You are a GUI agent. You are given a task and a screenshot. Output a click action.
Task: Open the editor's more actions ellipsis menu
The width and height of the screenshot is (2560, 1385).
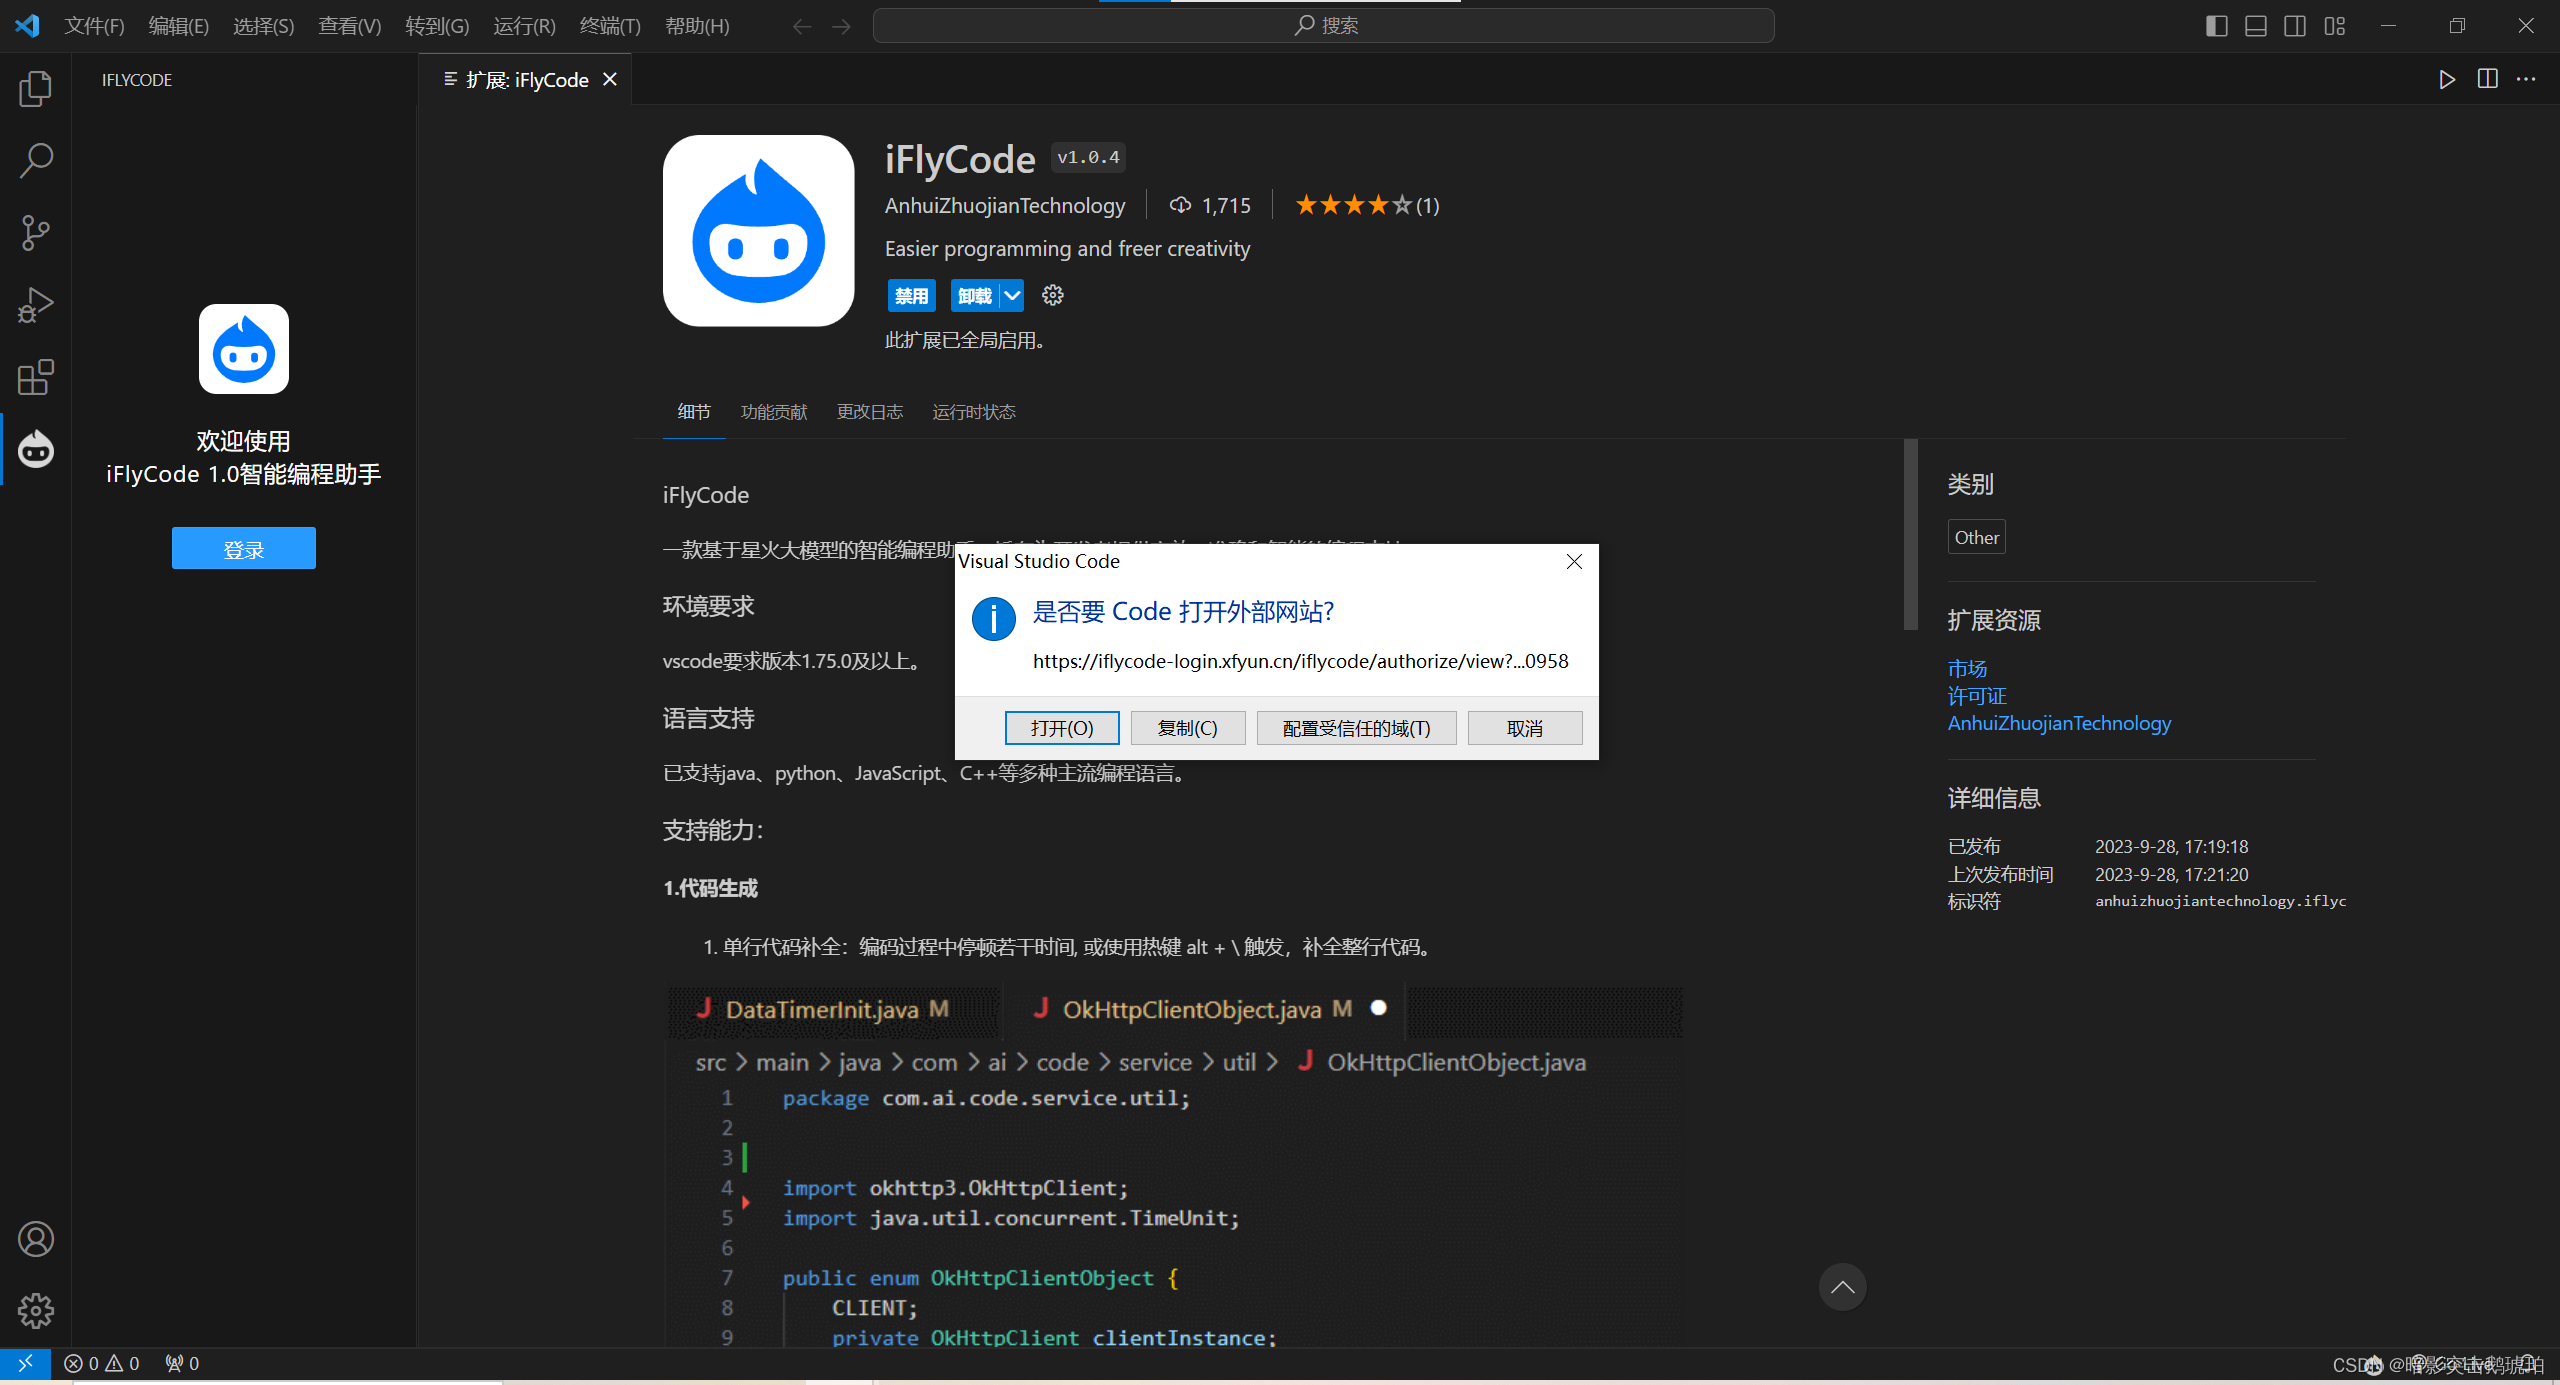pos(2526,79)
